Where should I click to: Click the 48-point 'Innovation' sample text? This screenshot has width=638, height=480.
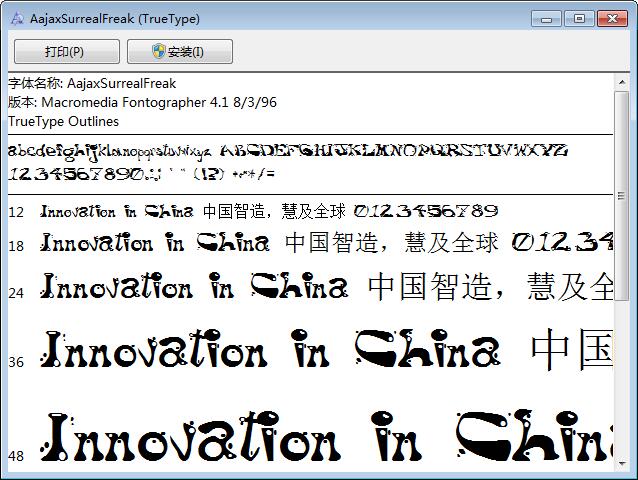[190, 436]
